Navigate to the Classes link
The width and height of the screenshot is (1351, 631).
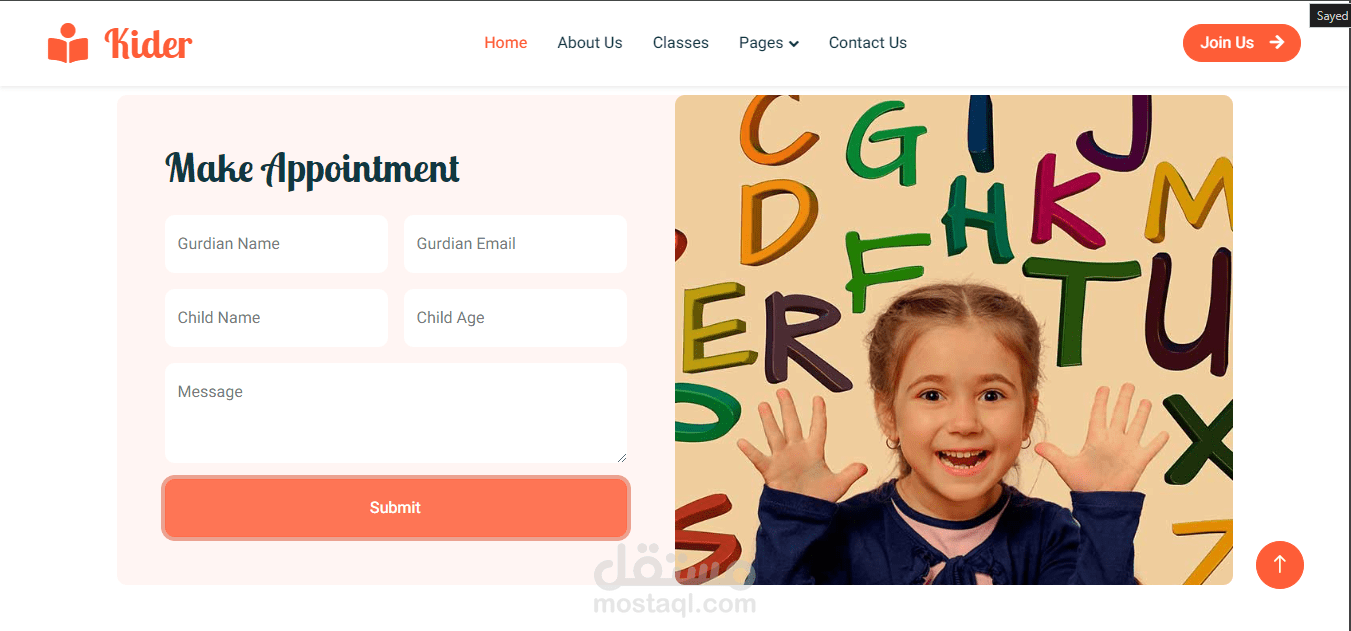pos(681,43)
